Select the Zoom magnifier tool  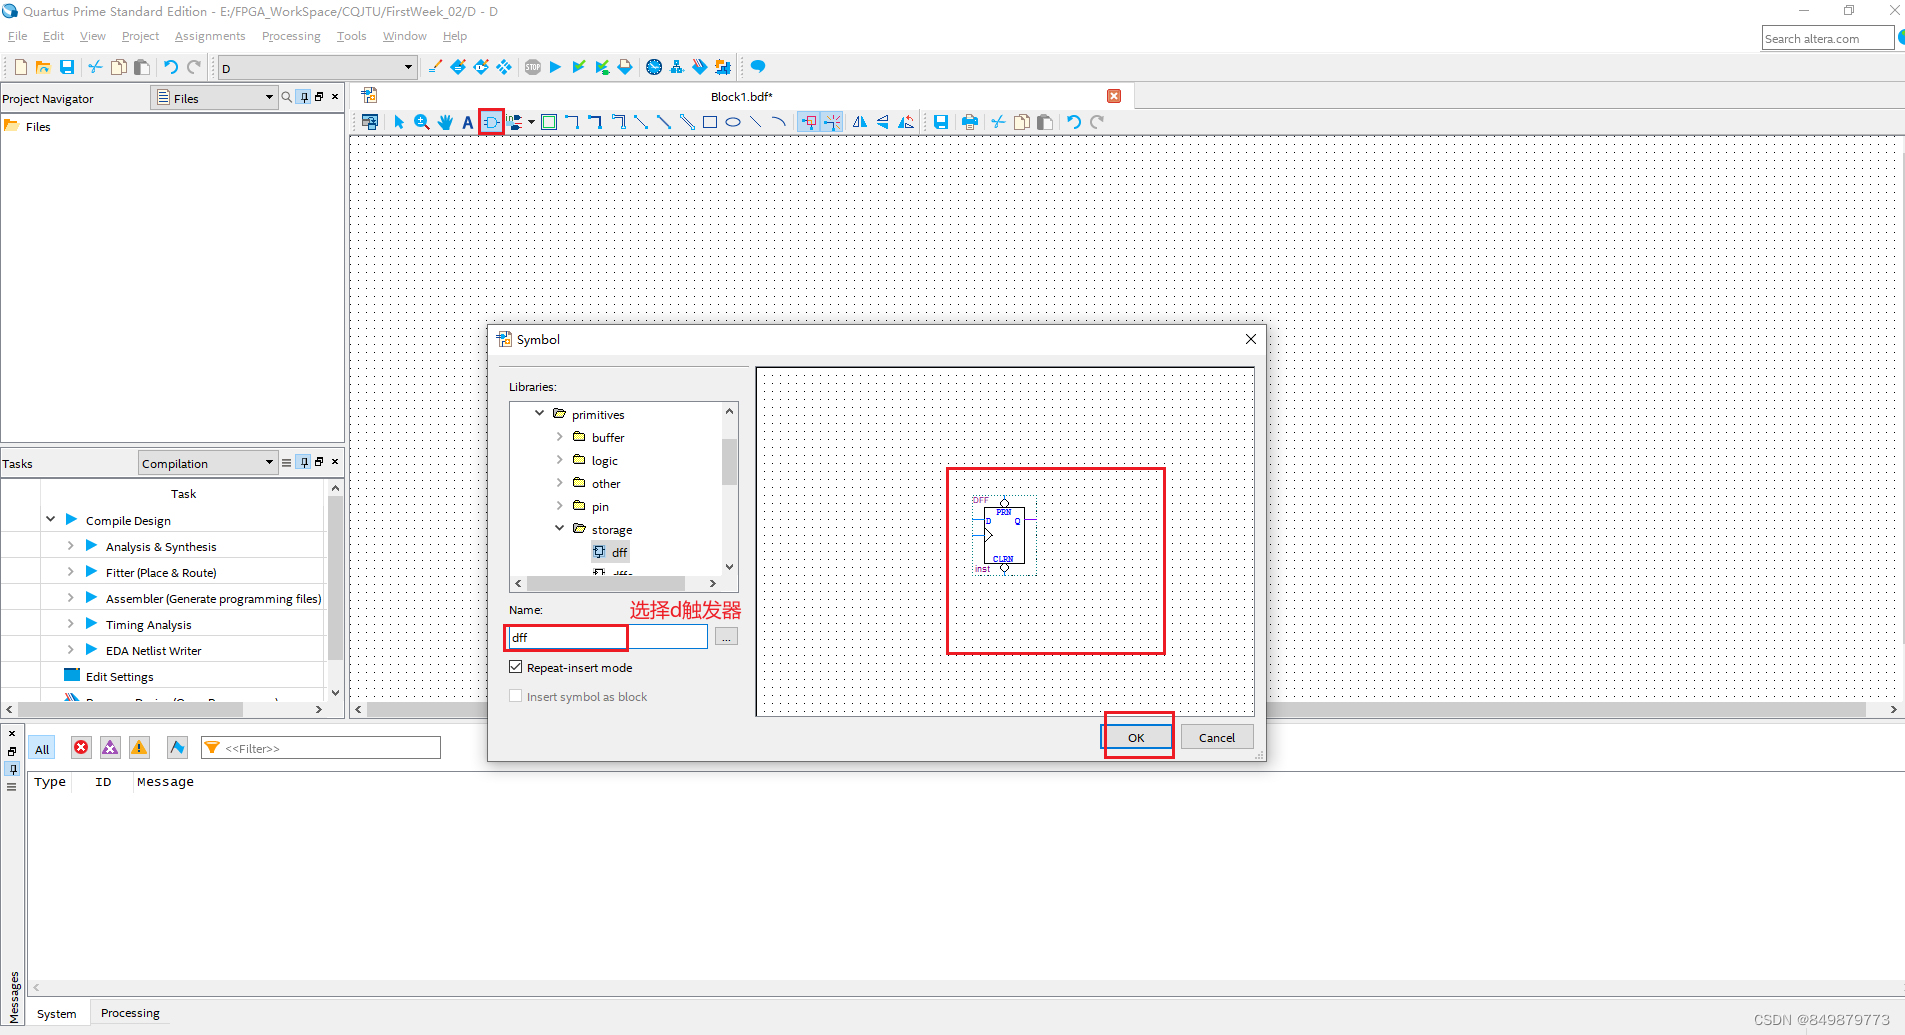click(422, 122)
